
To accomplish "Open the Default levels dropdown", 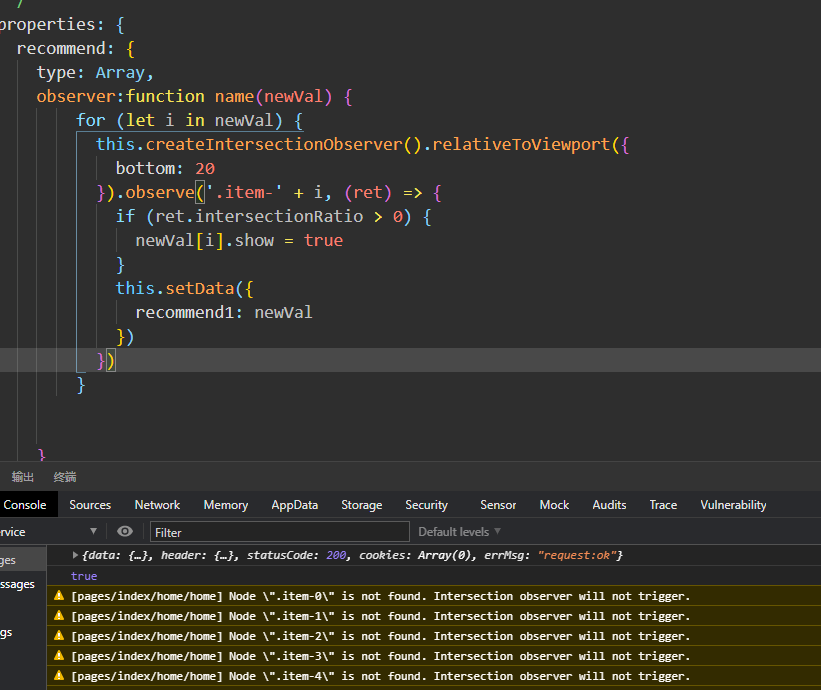I will (459, 532).
